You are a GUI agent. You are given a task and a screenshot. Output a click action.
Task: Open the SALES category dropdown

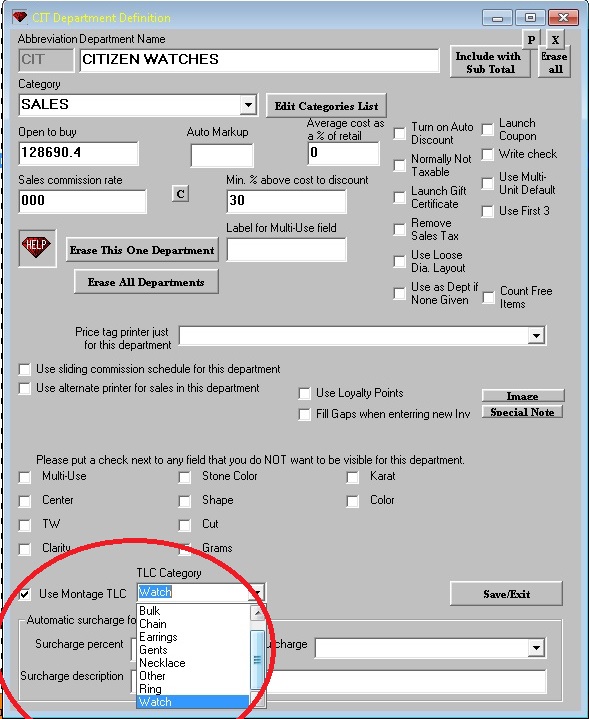pos(248,105)
